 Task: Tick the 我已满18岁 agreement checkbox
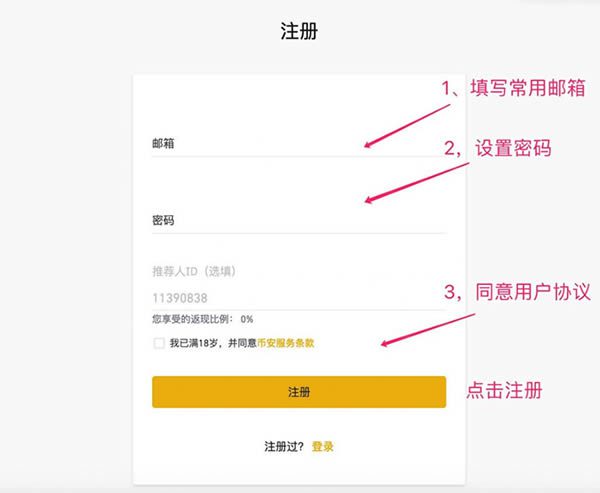[x=159, y=343]
